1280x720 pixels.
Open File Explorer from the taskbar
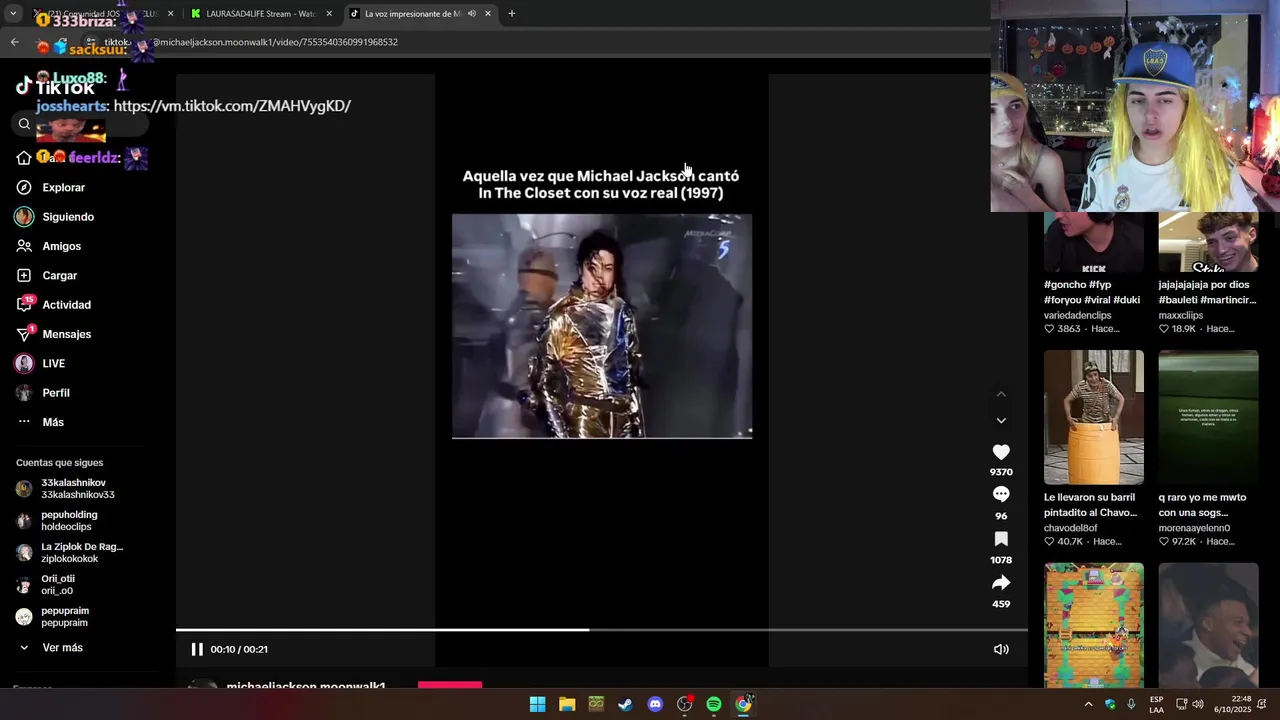[567, 704]
